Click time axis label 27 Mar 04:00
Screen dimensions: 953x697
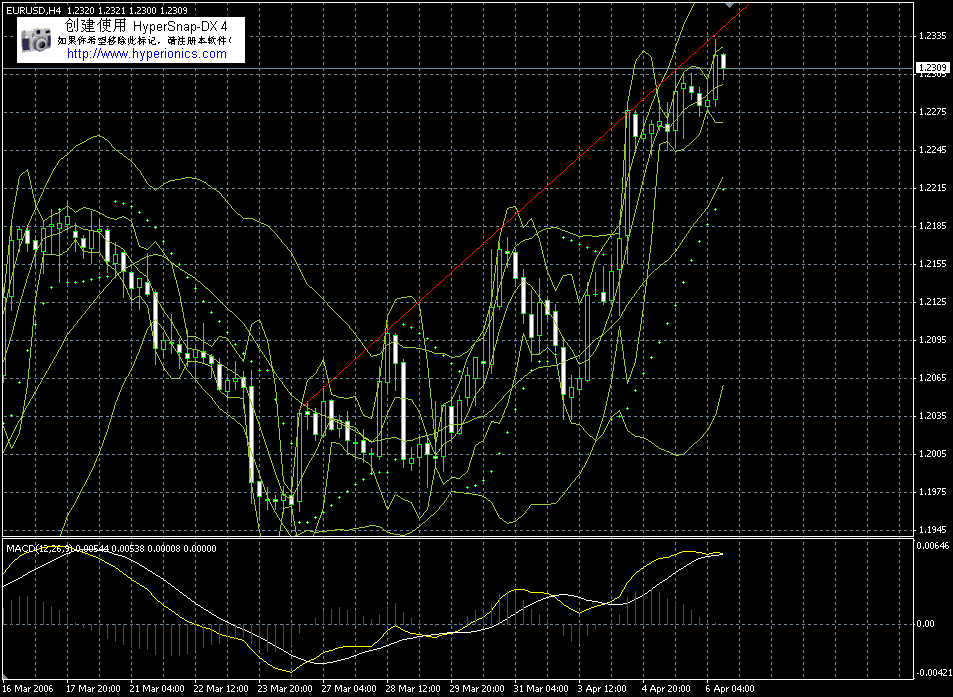coord(349,688)
